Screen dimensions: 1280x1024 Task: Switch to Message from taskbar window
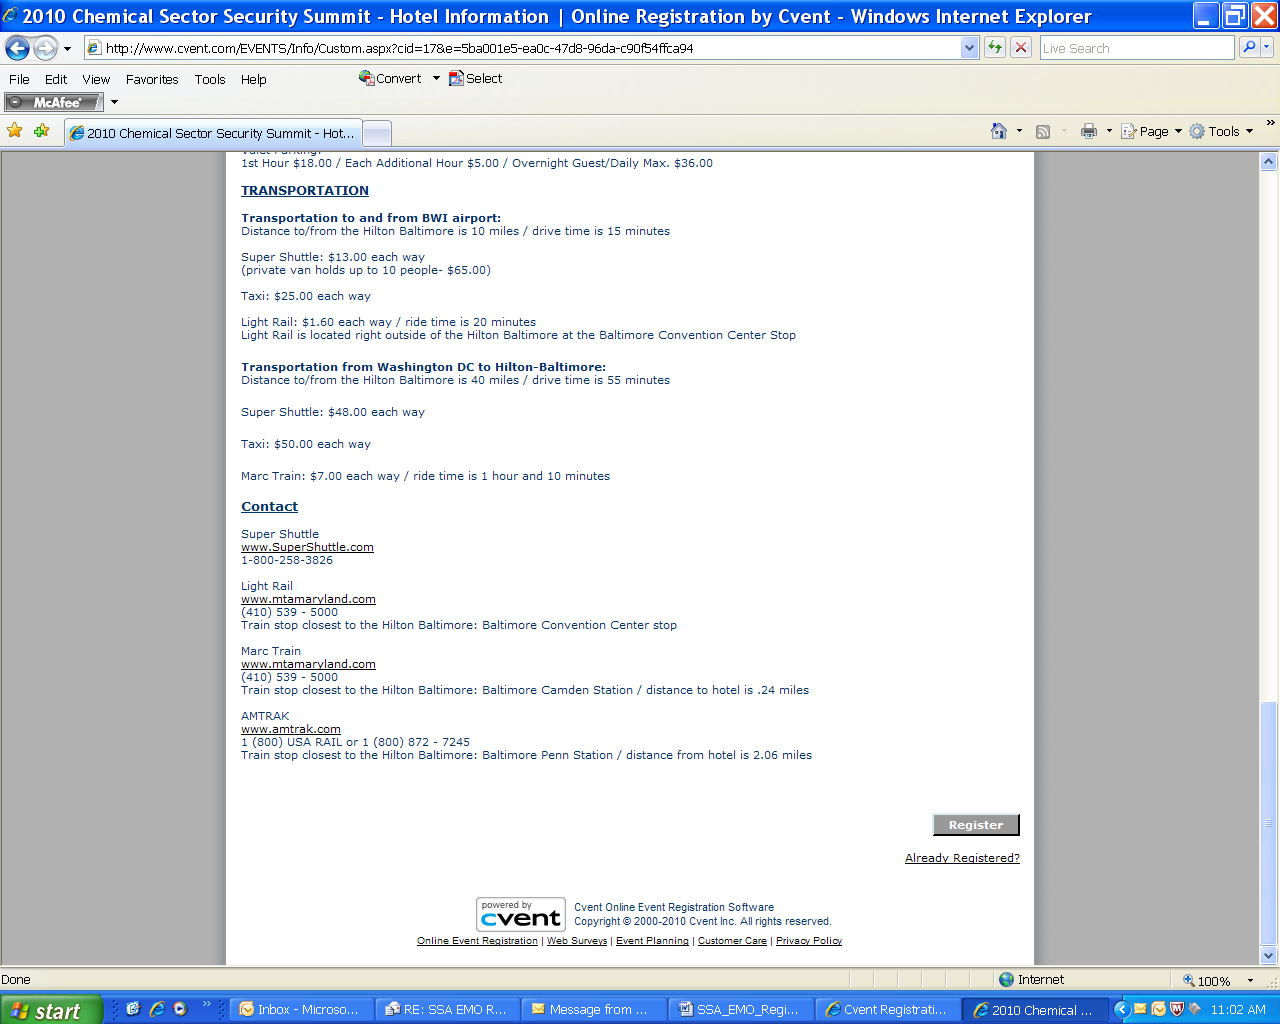coord(593,1010)
